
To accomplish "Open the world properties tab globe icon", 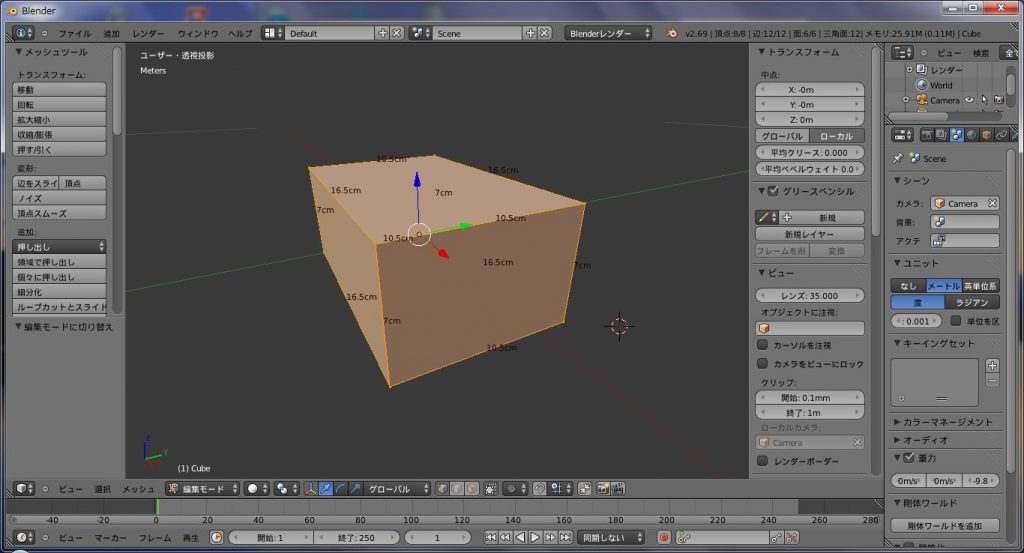I will pyautogui.click(x=972, y=134).
